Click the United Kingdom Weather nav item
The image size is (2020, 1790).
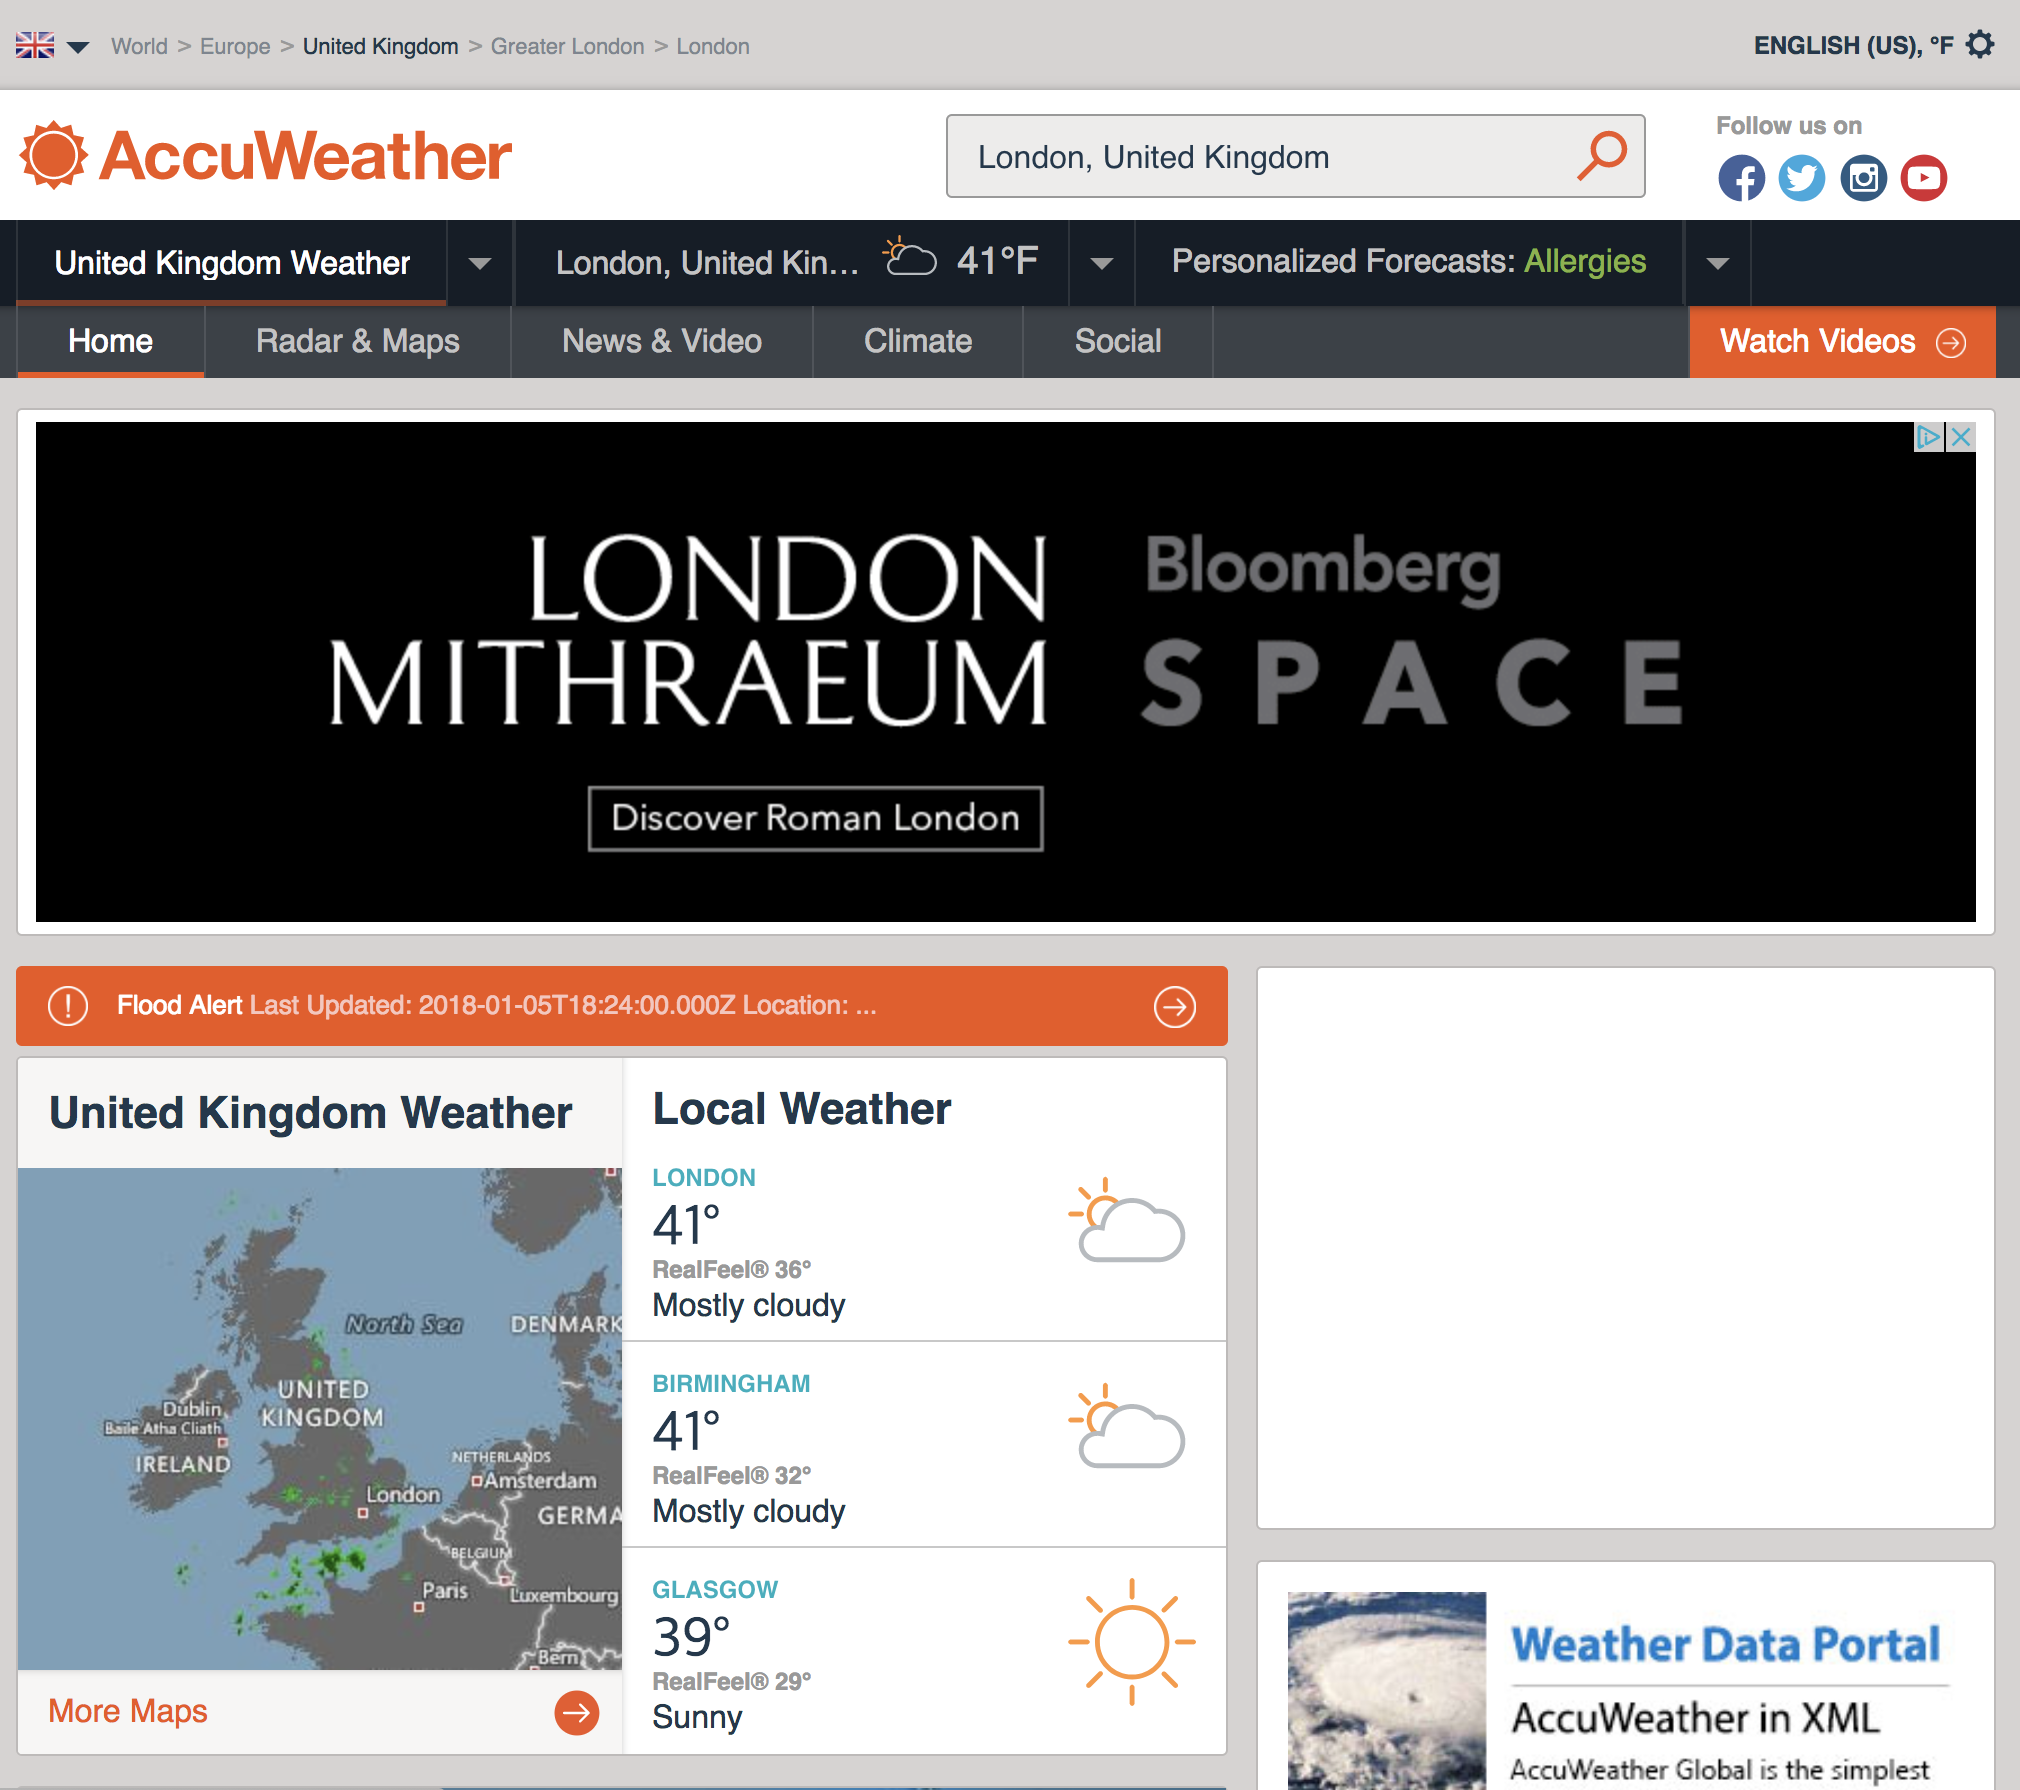(x=232, y=262)
